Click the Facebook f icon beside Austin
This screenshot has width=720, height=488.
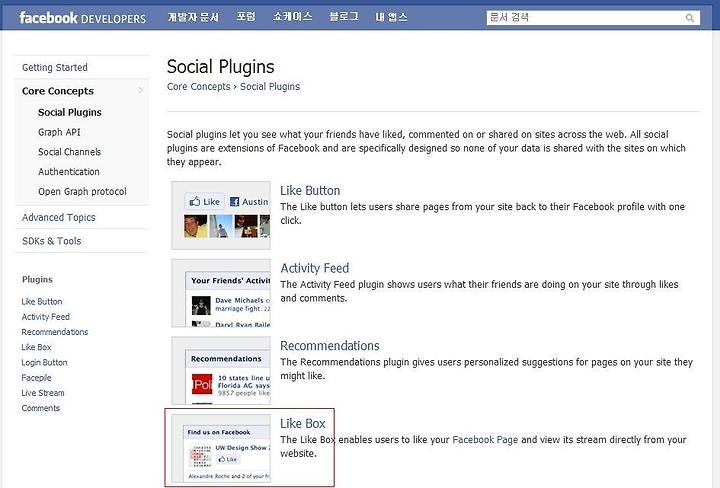coord(234,202)
